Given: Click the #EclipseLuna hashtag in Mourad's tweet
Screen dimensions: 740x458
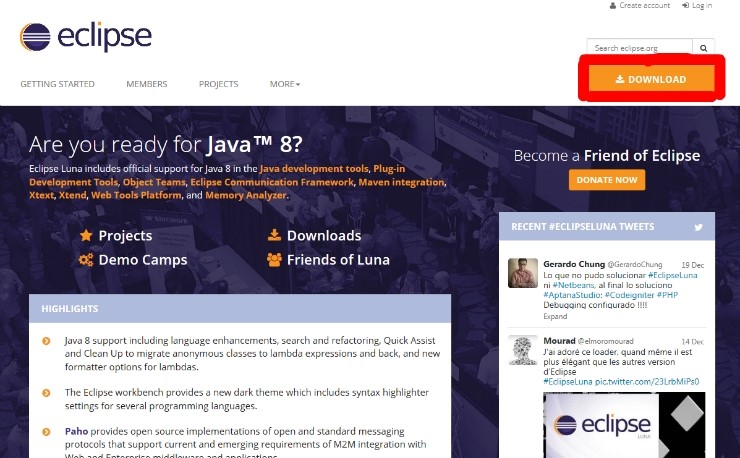Looking at the screenshot, I should point(568,382).
